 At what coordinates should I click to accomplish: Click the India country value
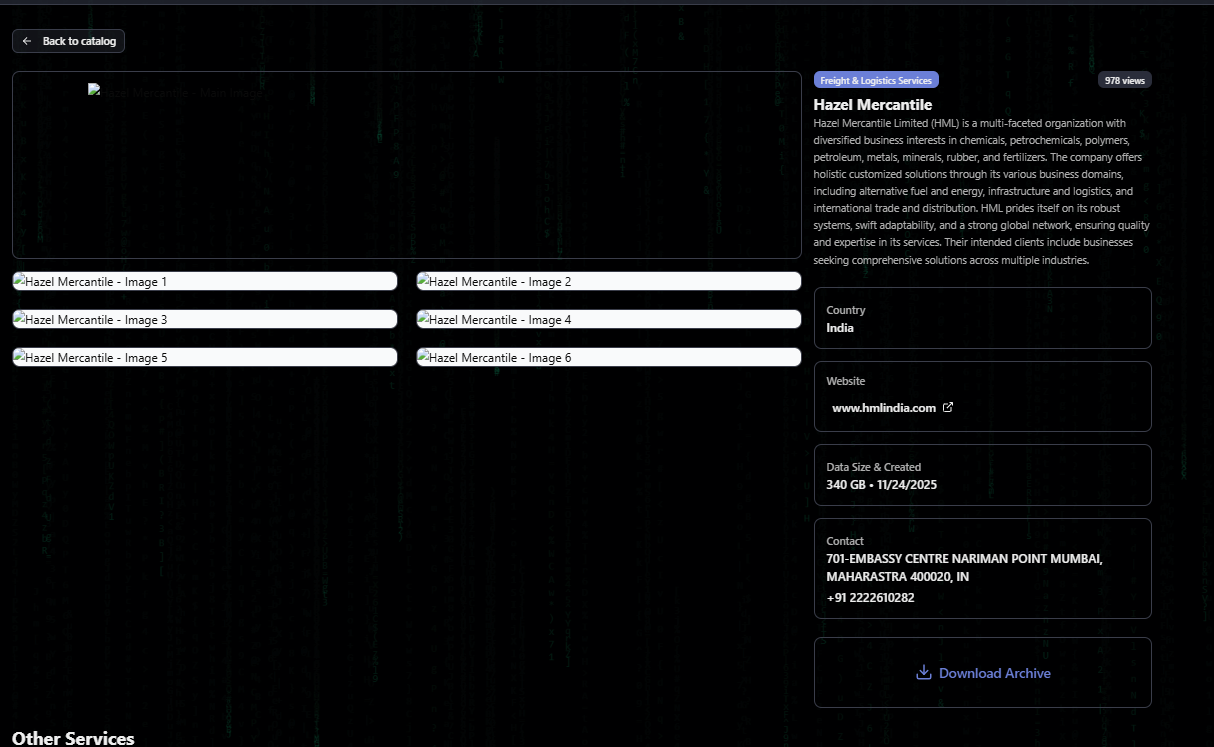pos(840,328)
